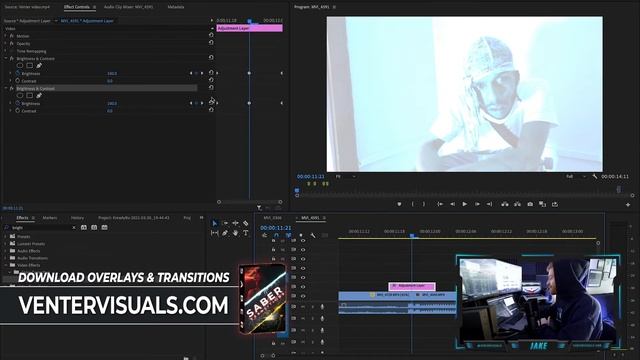Toggle the fx switch on Motion effect
Screen dimensions: 640x360
tap(12, 36)
